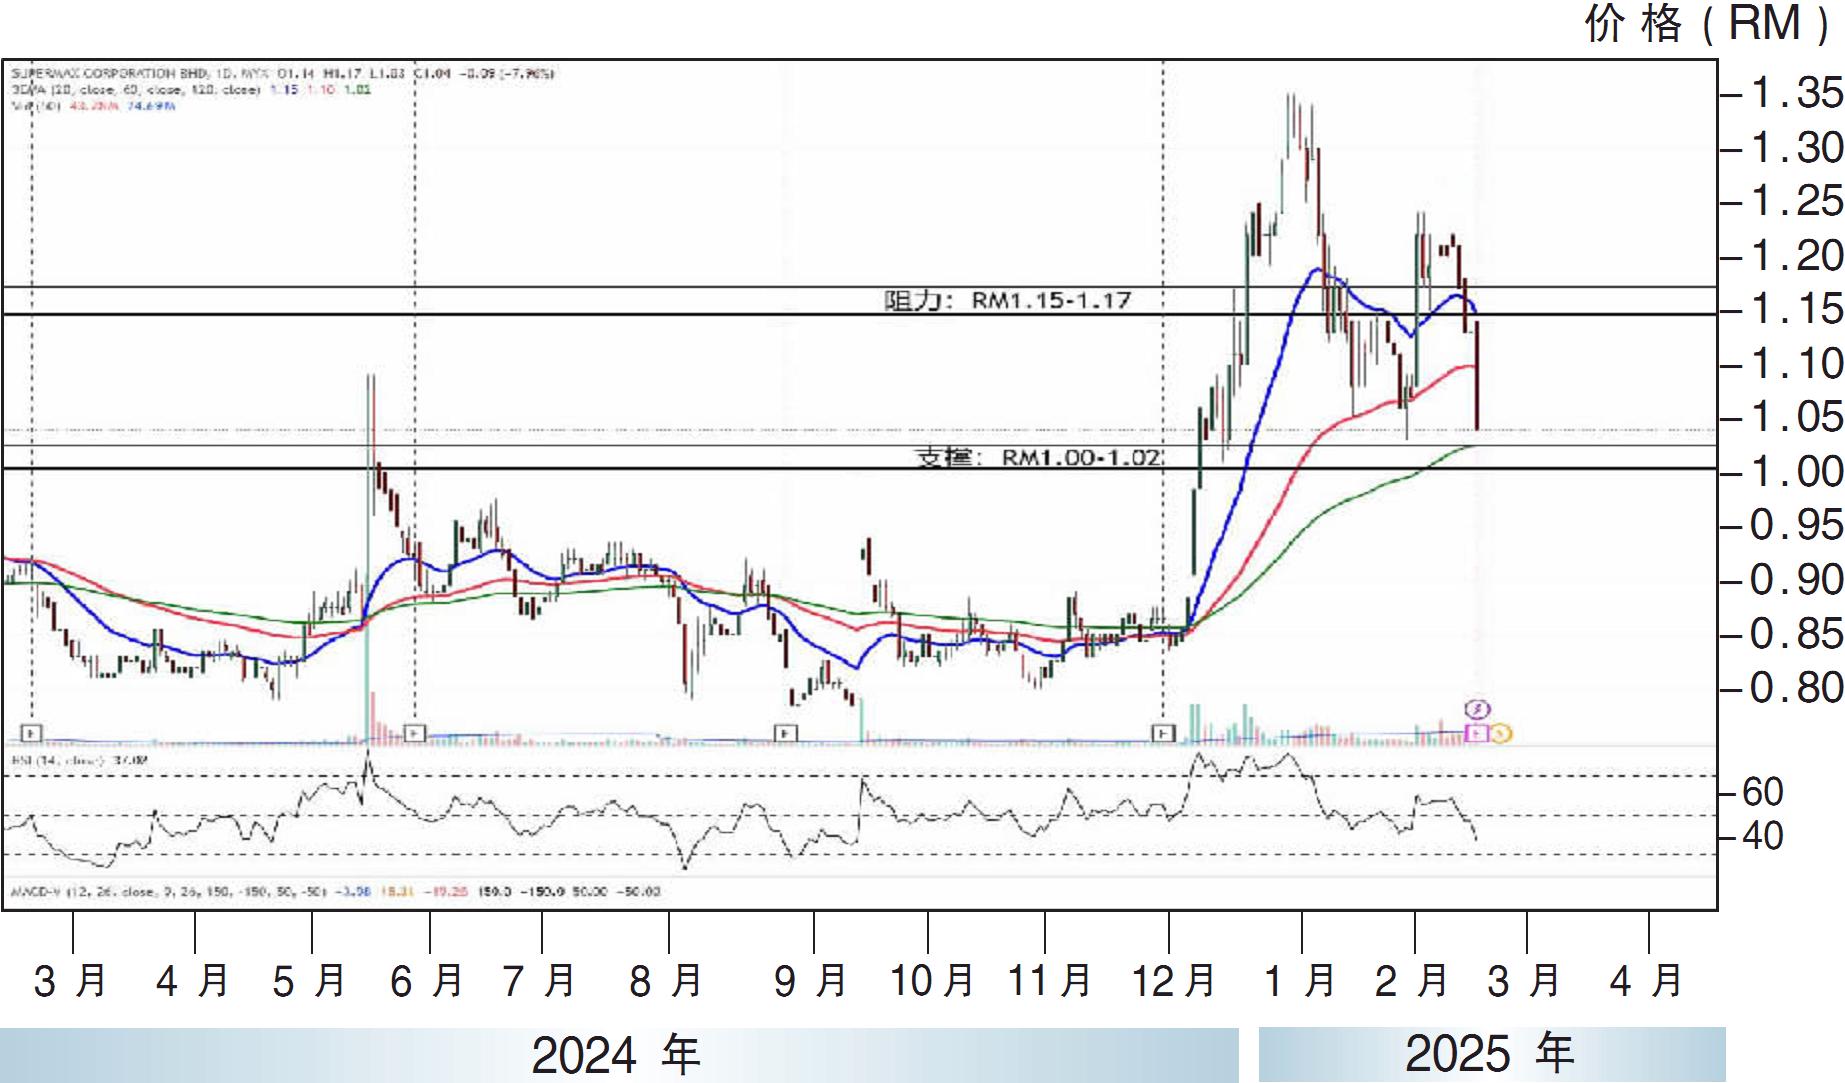Click the 价格 (RM) axis title
The height and width of the screenshot is (1083, 1845).
[1708, 23]
